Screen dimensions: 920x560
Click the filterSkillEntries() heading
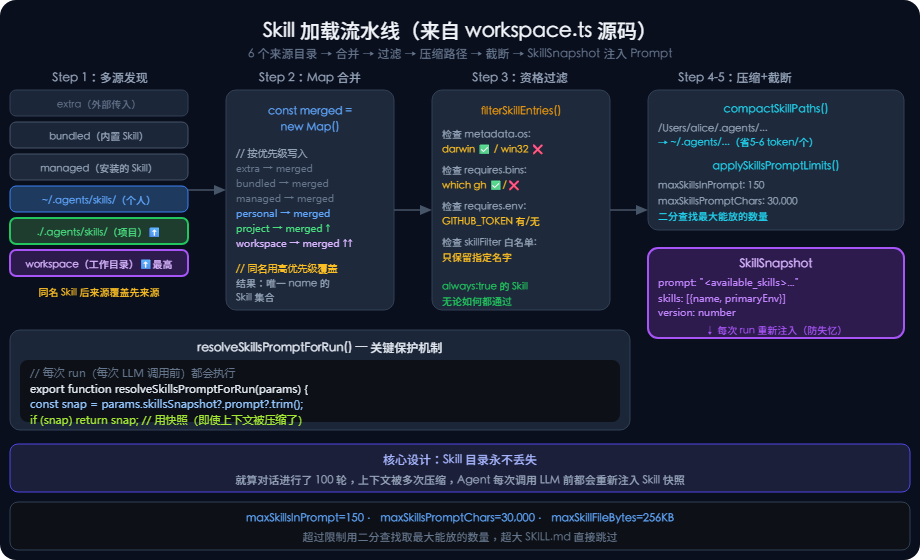coord(520,110)
